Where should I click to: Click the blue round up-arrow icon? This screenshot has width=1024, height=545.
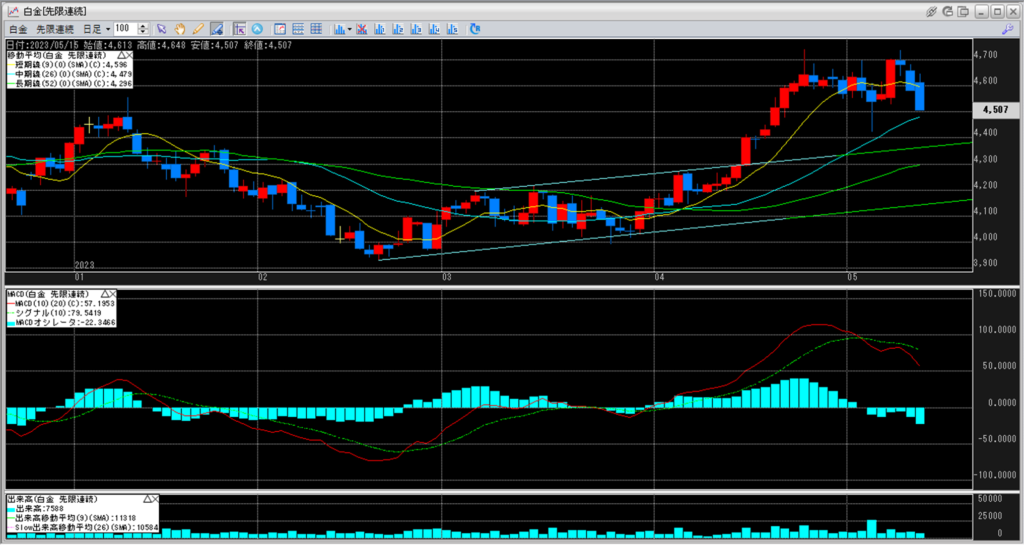pyautogui.click(x=258, y=29)
